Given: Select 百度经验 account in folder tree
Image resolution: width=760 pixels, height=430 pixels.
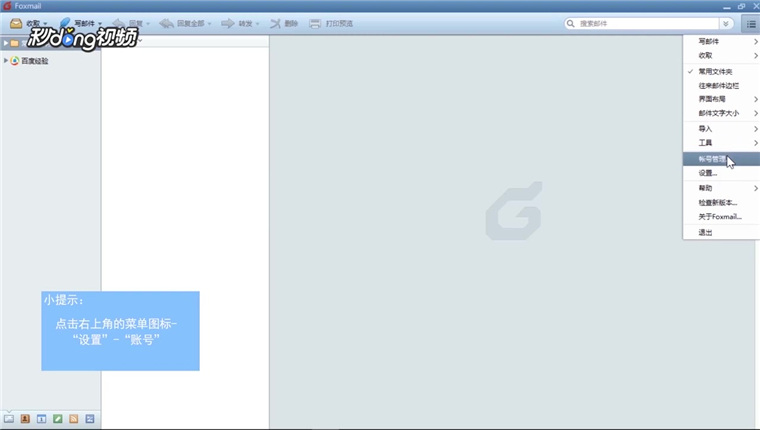Looking at the screenshot, I should [34, 61].
